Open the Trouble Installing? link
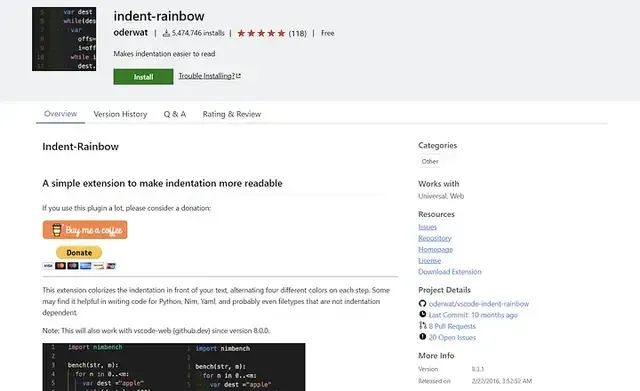 (x=209, y=76)
